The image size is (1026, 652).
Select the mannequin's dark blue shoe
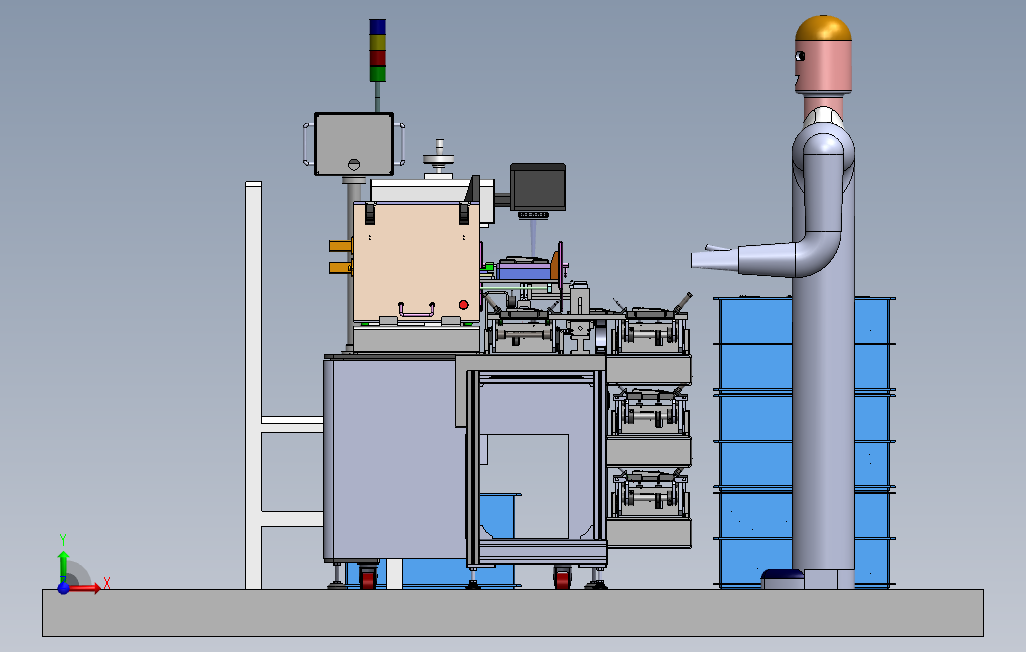tap(783, 576)
